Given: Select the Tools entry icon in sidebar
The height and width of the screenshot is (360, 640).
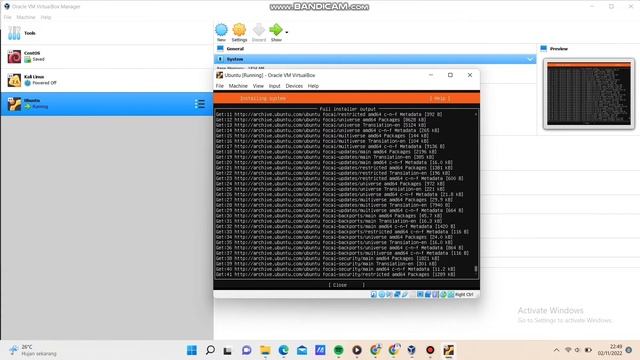Looking at the screenshot, I should point(14,33).
